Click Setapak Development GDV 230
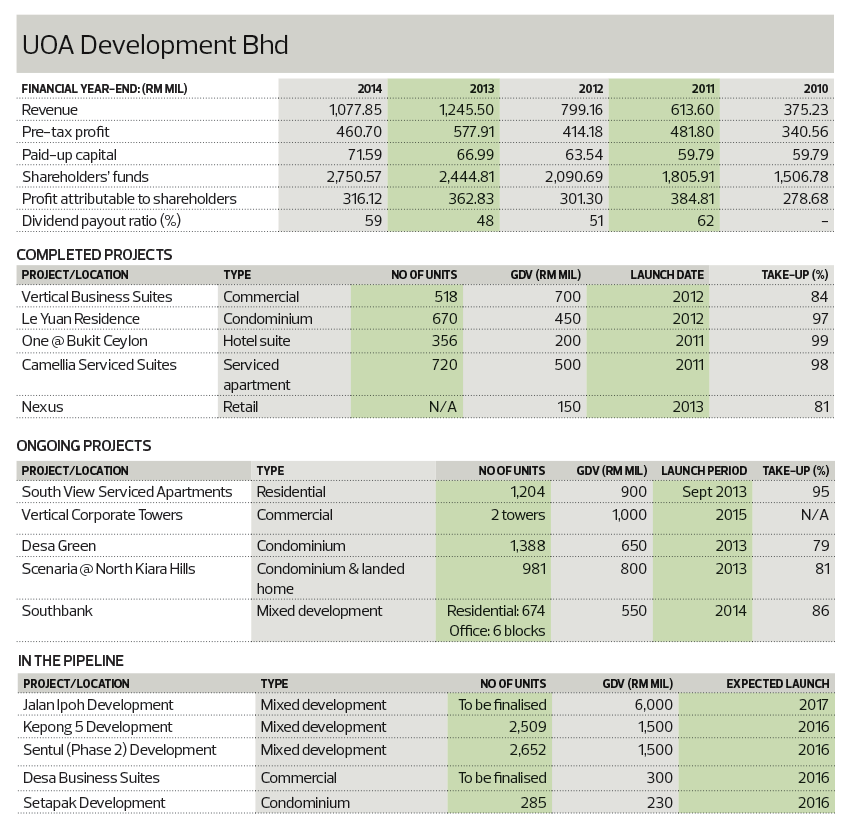Viewport: 850px width, 820px height. (x=660, y=803)
